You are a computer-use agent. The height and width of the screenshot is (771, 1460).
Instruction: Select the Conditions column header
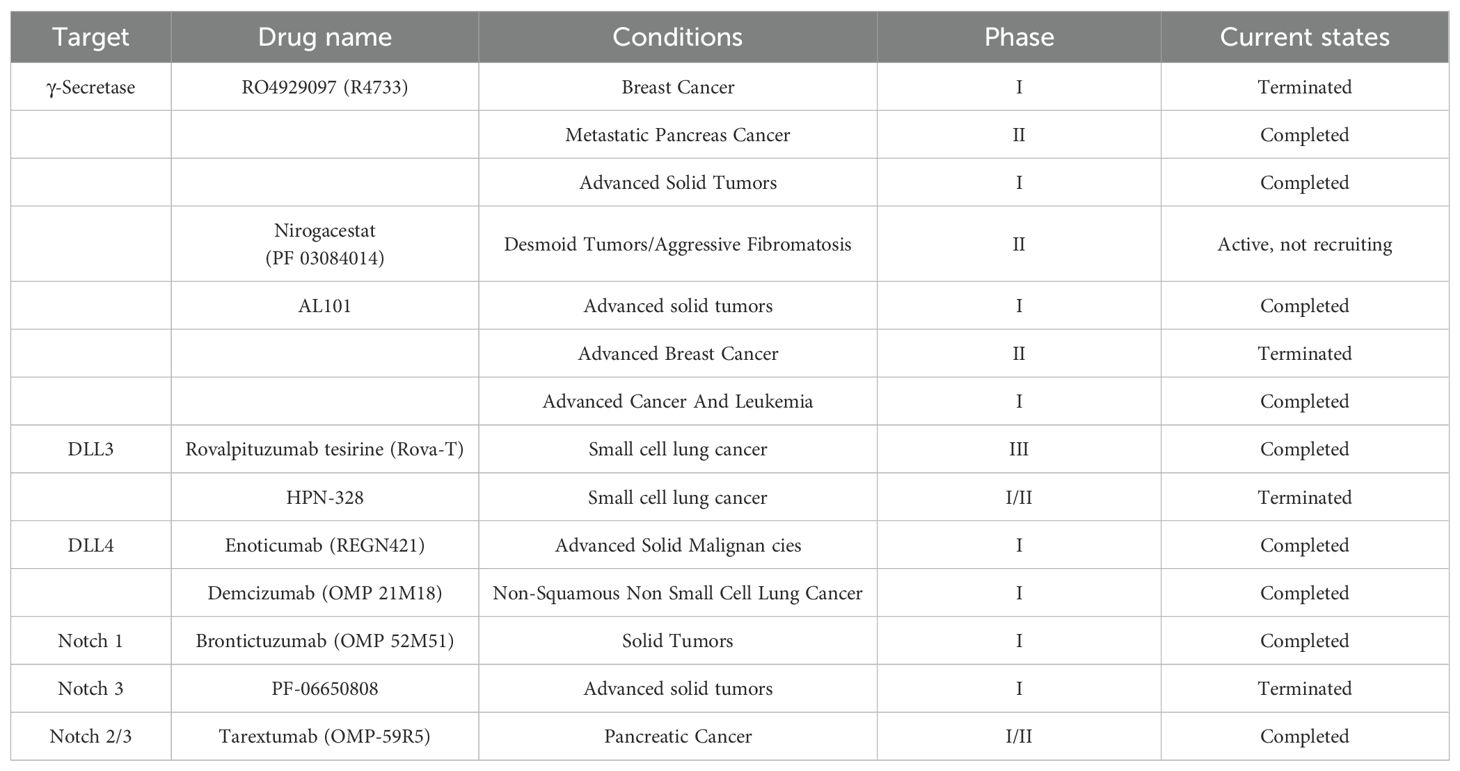coord(677,38)
